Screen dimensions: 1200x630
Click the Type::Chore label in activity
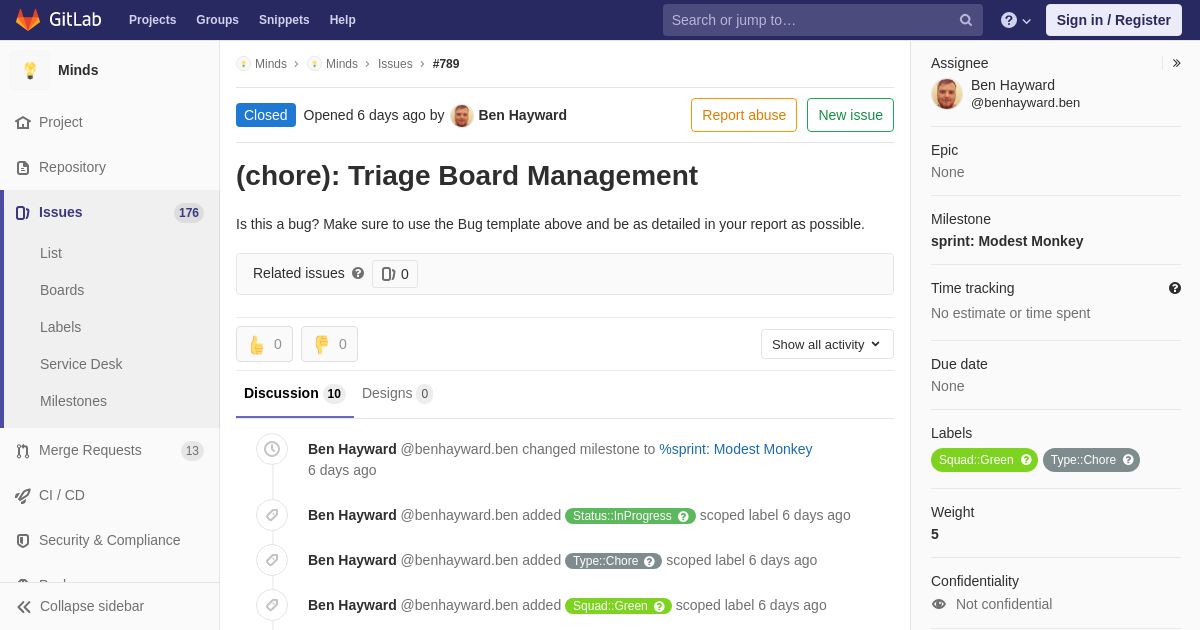613,561
